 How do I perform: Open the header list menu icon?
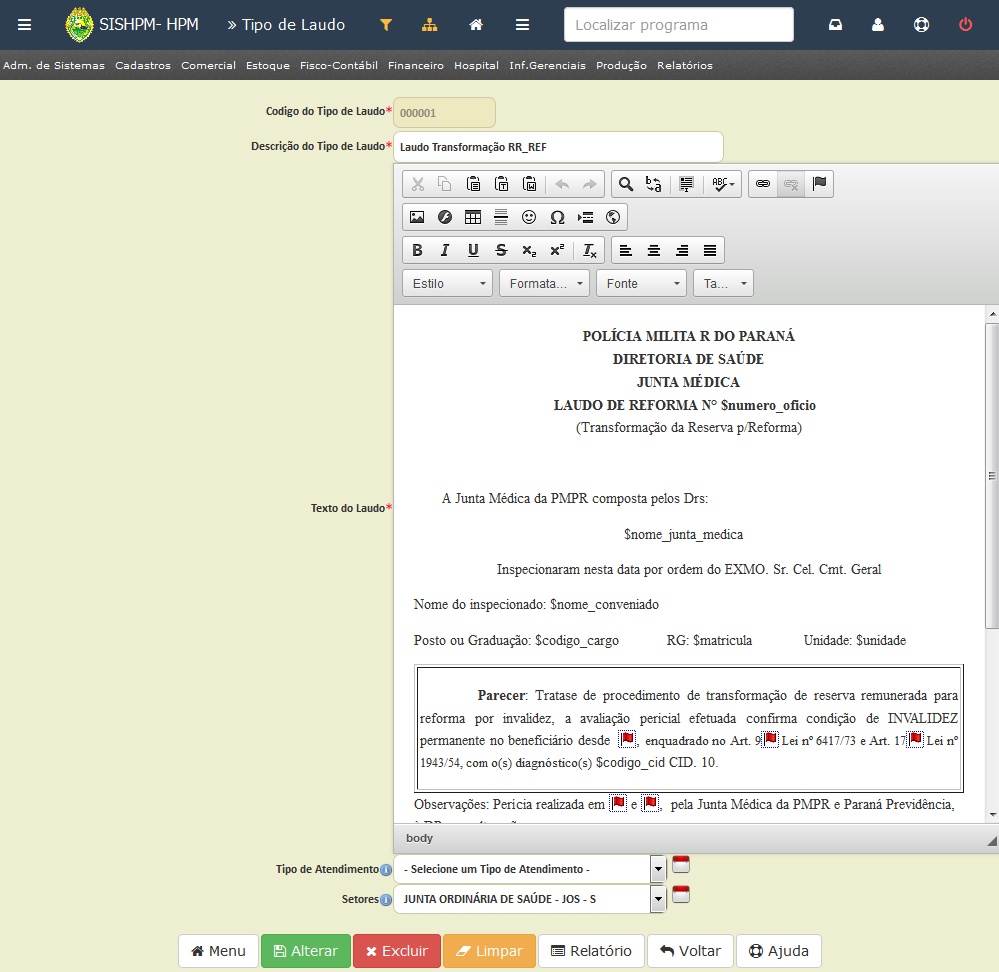pos(522,25)
